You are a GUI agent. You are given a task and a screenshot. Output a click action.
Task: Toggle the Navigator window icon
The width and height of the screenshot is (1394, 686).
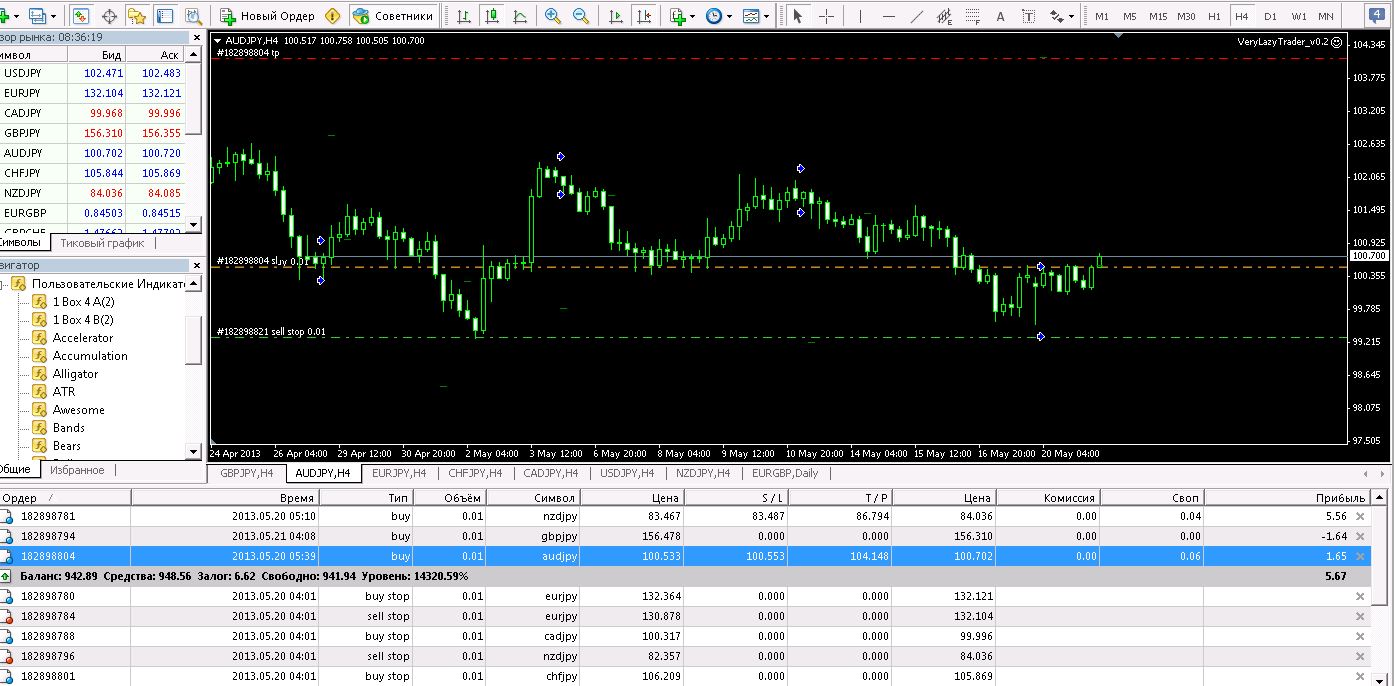point(137,16)
